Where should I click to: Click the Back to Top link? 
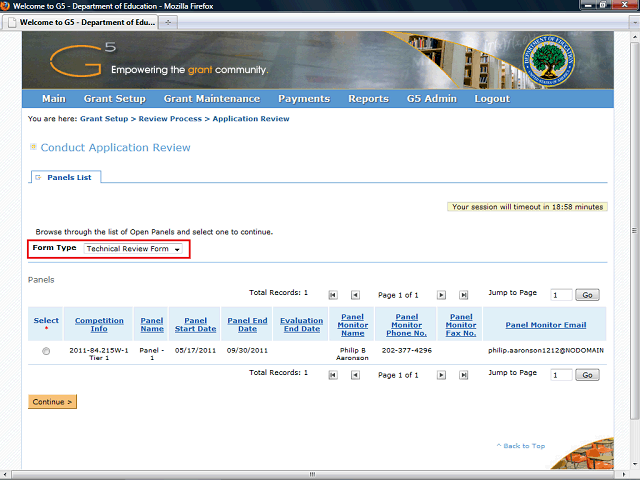pyautogui.click(x=520, y=446)
